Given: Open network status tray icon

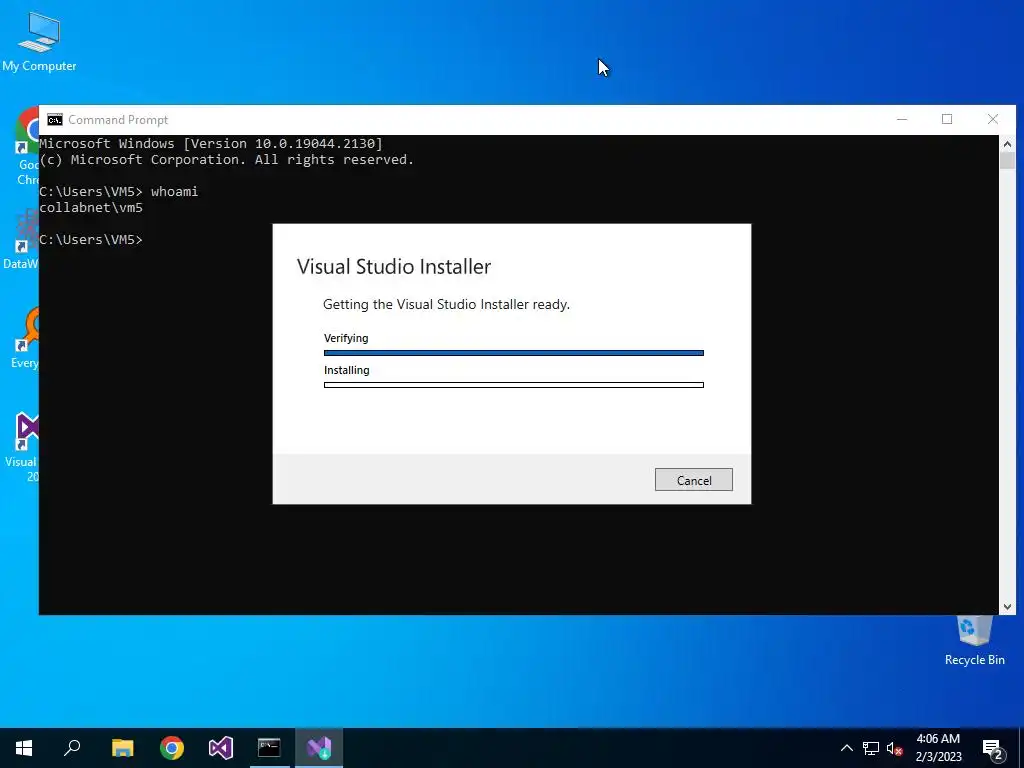Looking at the screenshot, I should pos(871,748).
